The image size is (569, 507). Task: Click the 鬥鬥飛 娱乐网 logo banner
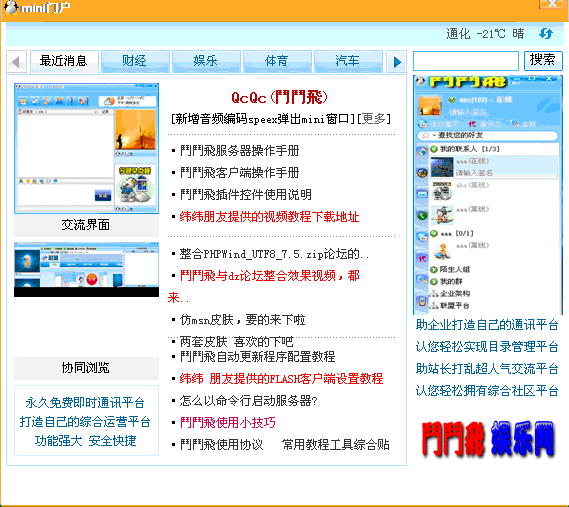click(x=488, y=438)
